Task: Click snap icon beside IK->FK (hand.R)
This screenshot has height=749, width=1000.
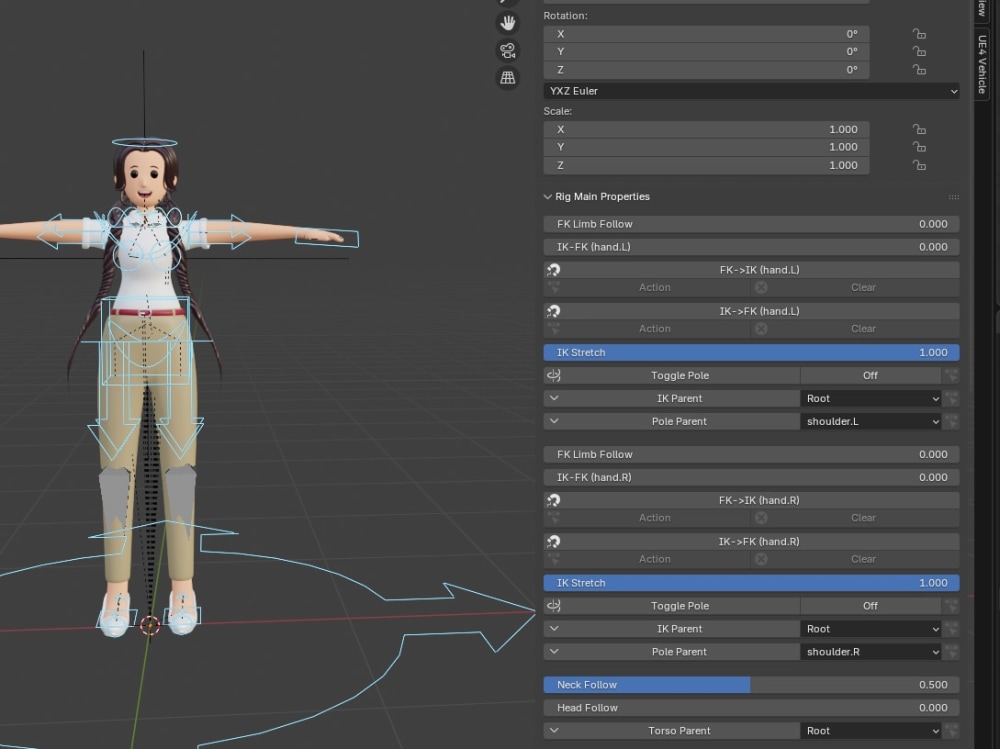Action: pyautogui.click(x=553, y=542)
